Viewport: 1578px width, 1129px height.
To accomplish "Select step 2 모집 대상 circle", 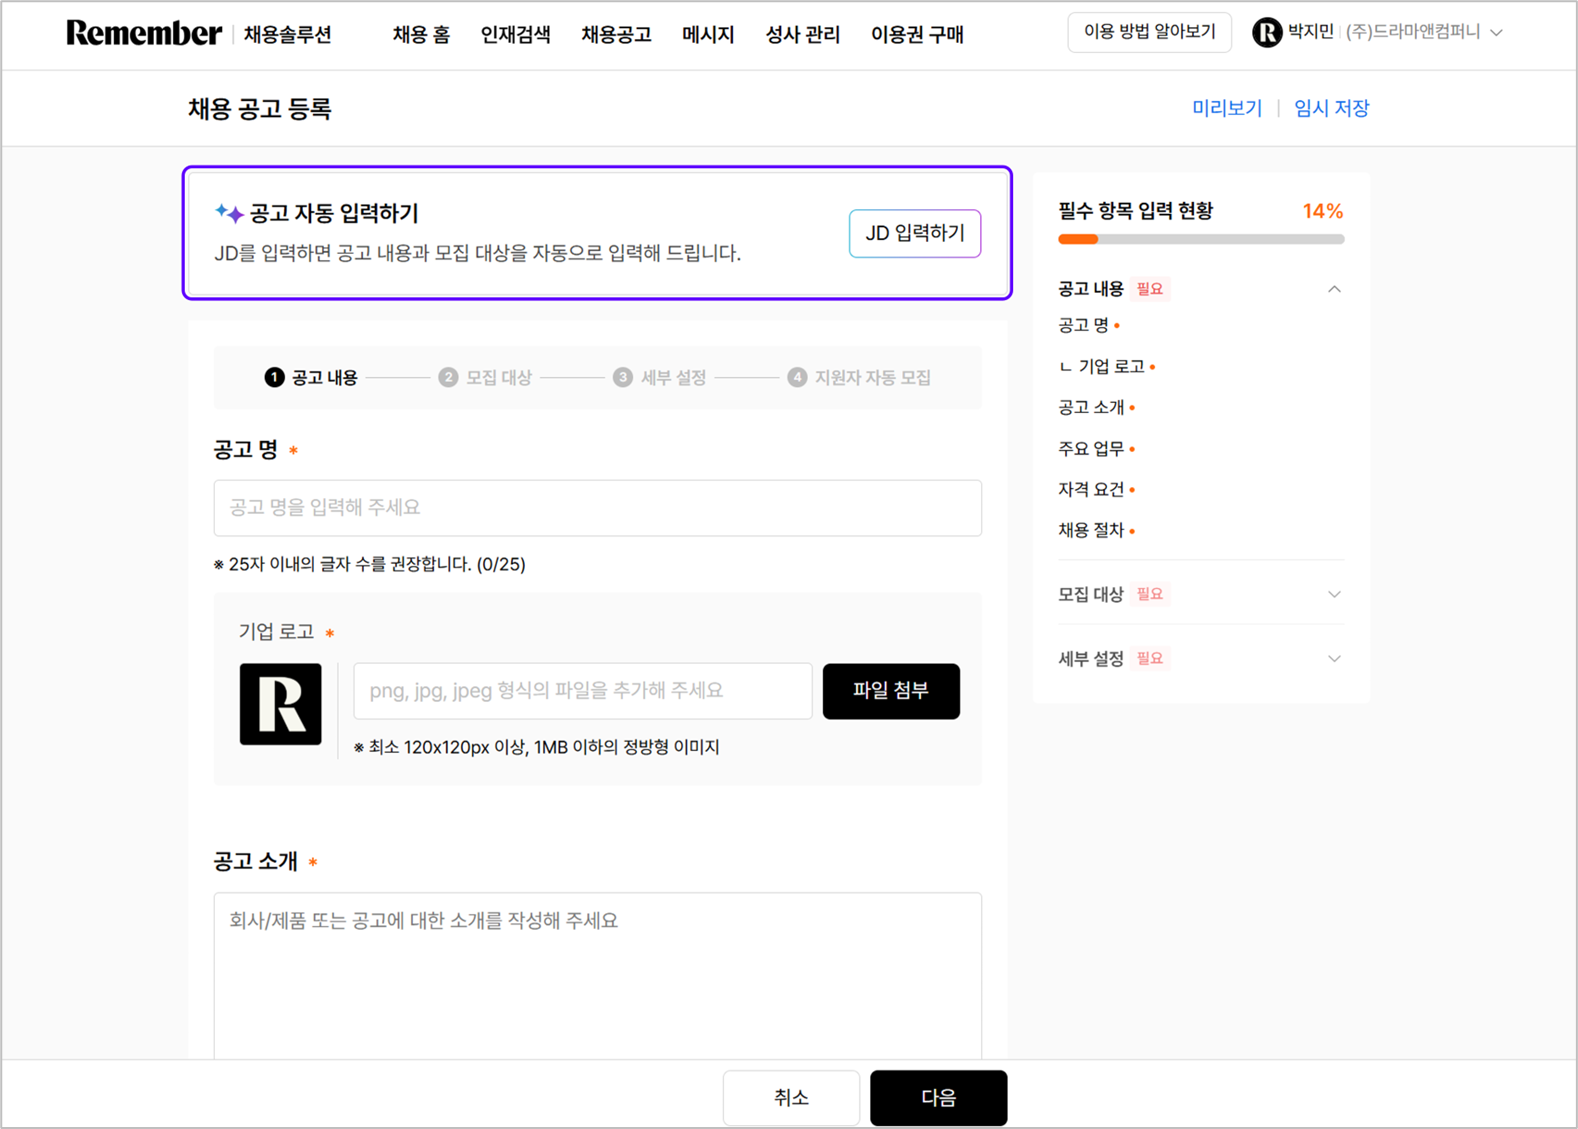I will tap(448, 377).
